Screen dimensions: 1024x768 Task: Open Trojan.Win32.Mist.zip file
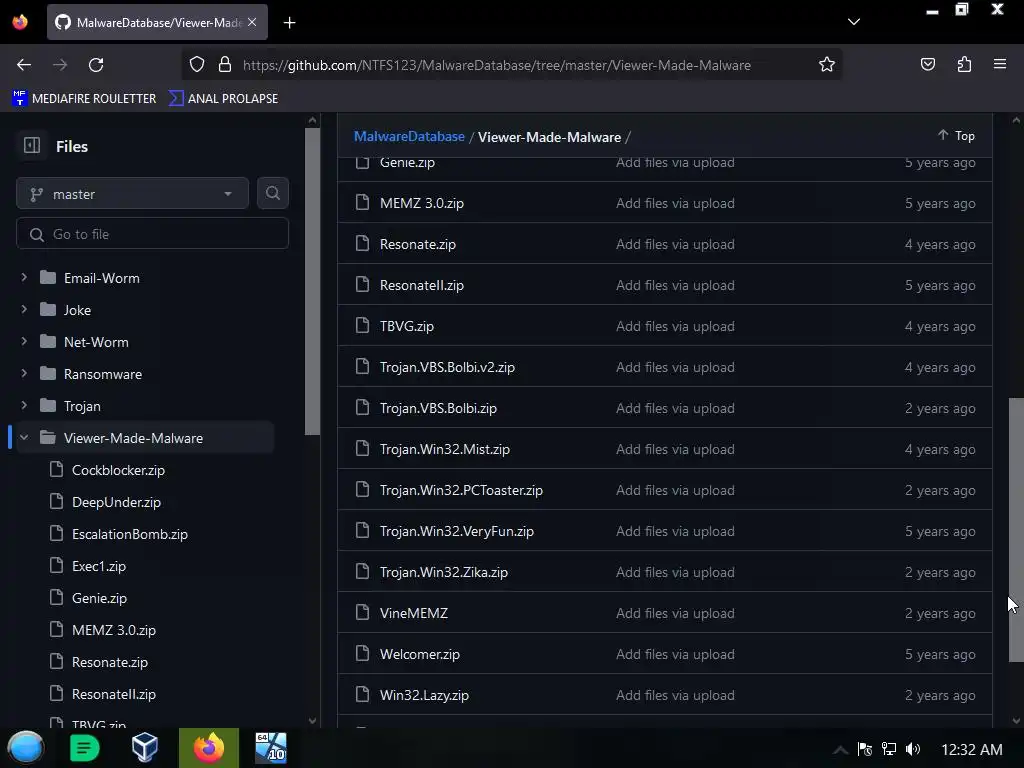(445, 449)
